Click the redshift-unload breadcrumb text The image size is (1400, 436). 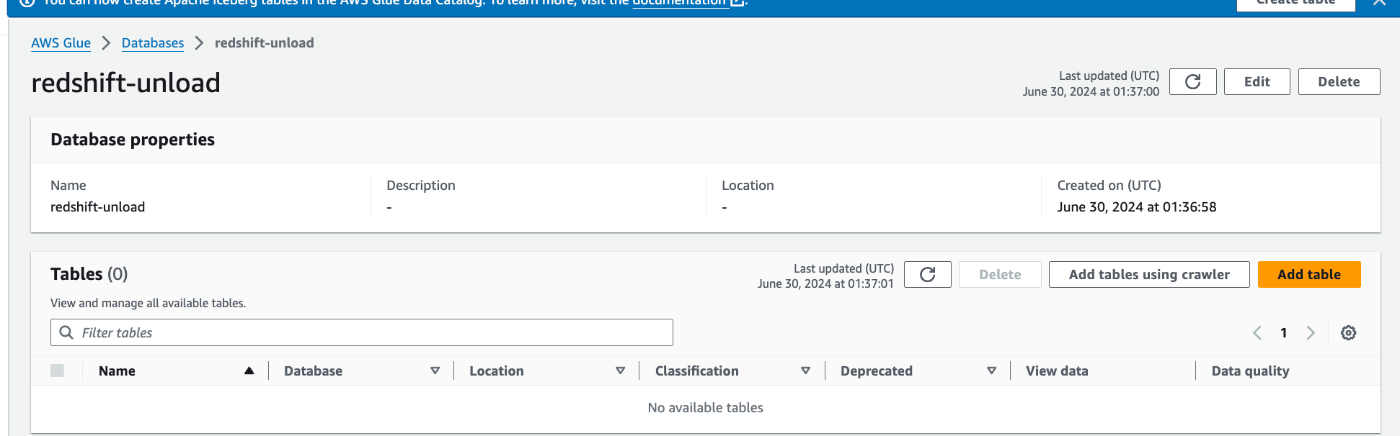click(265, 43)
